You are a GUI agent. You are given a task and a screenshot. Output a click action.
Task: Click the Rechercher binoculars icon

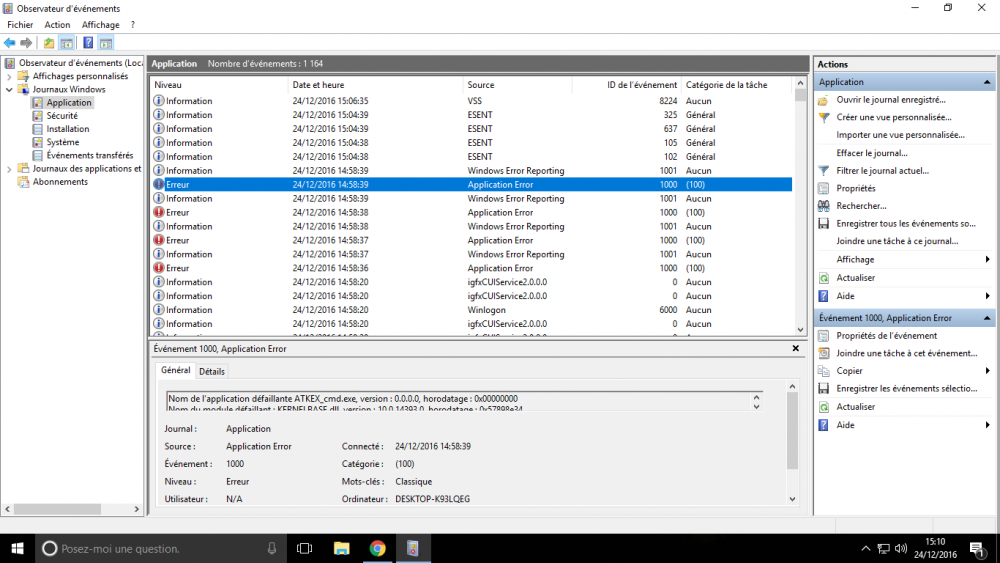(x=823, y=206)
